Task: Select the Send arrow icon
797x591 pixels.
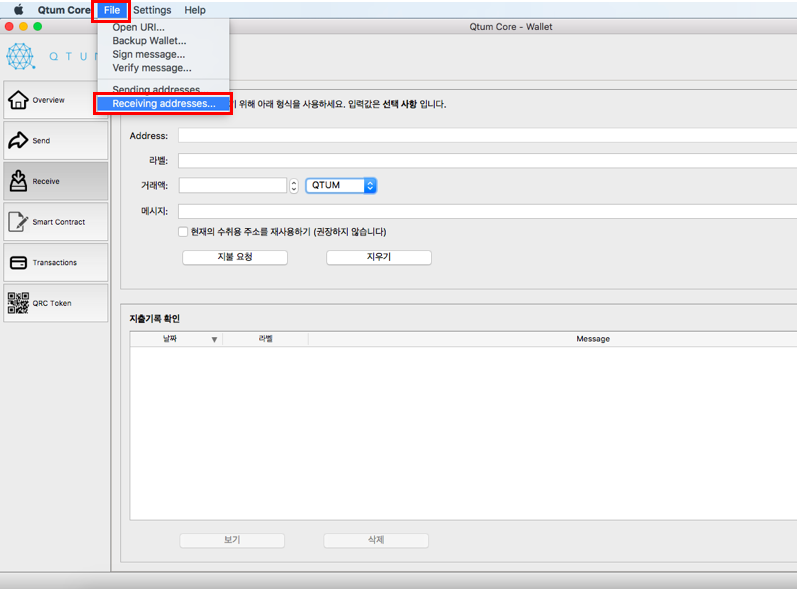Action: (18, 140)
